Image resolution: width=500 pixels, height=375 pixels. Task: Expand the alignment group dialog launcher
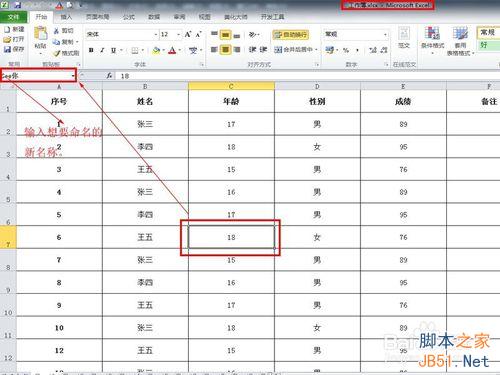coord(317,64)
